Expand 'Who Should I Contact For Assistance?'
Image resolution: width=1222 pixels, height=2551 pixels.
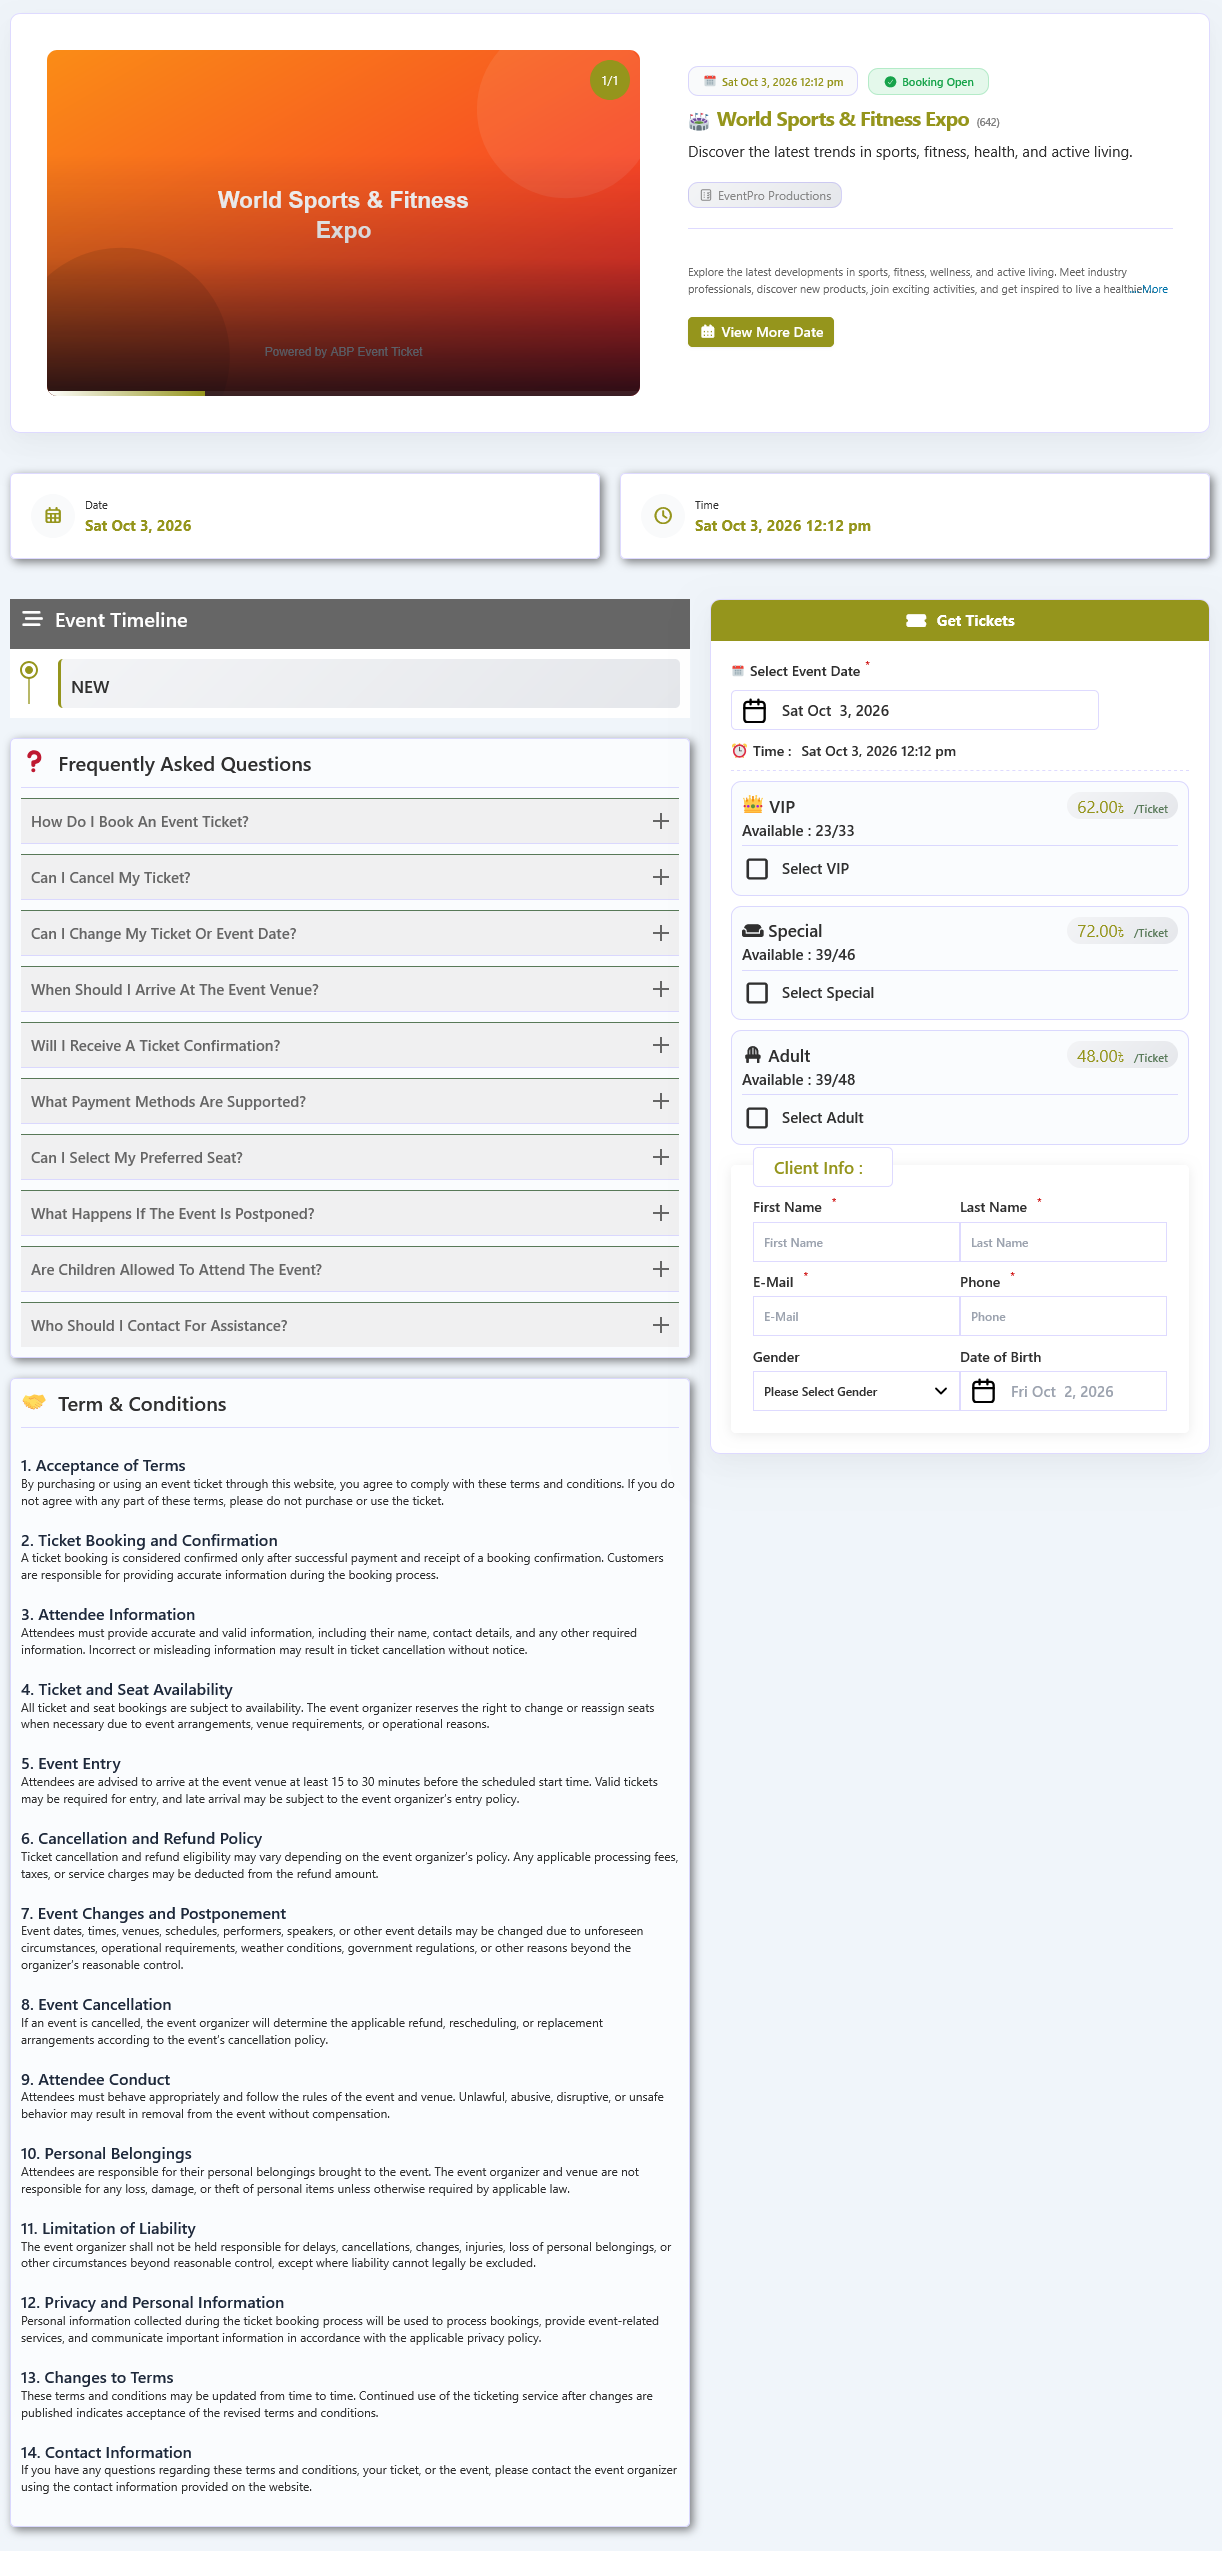350,1325
